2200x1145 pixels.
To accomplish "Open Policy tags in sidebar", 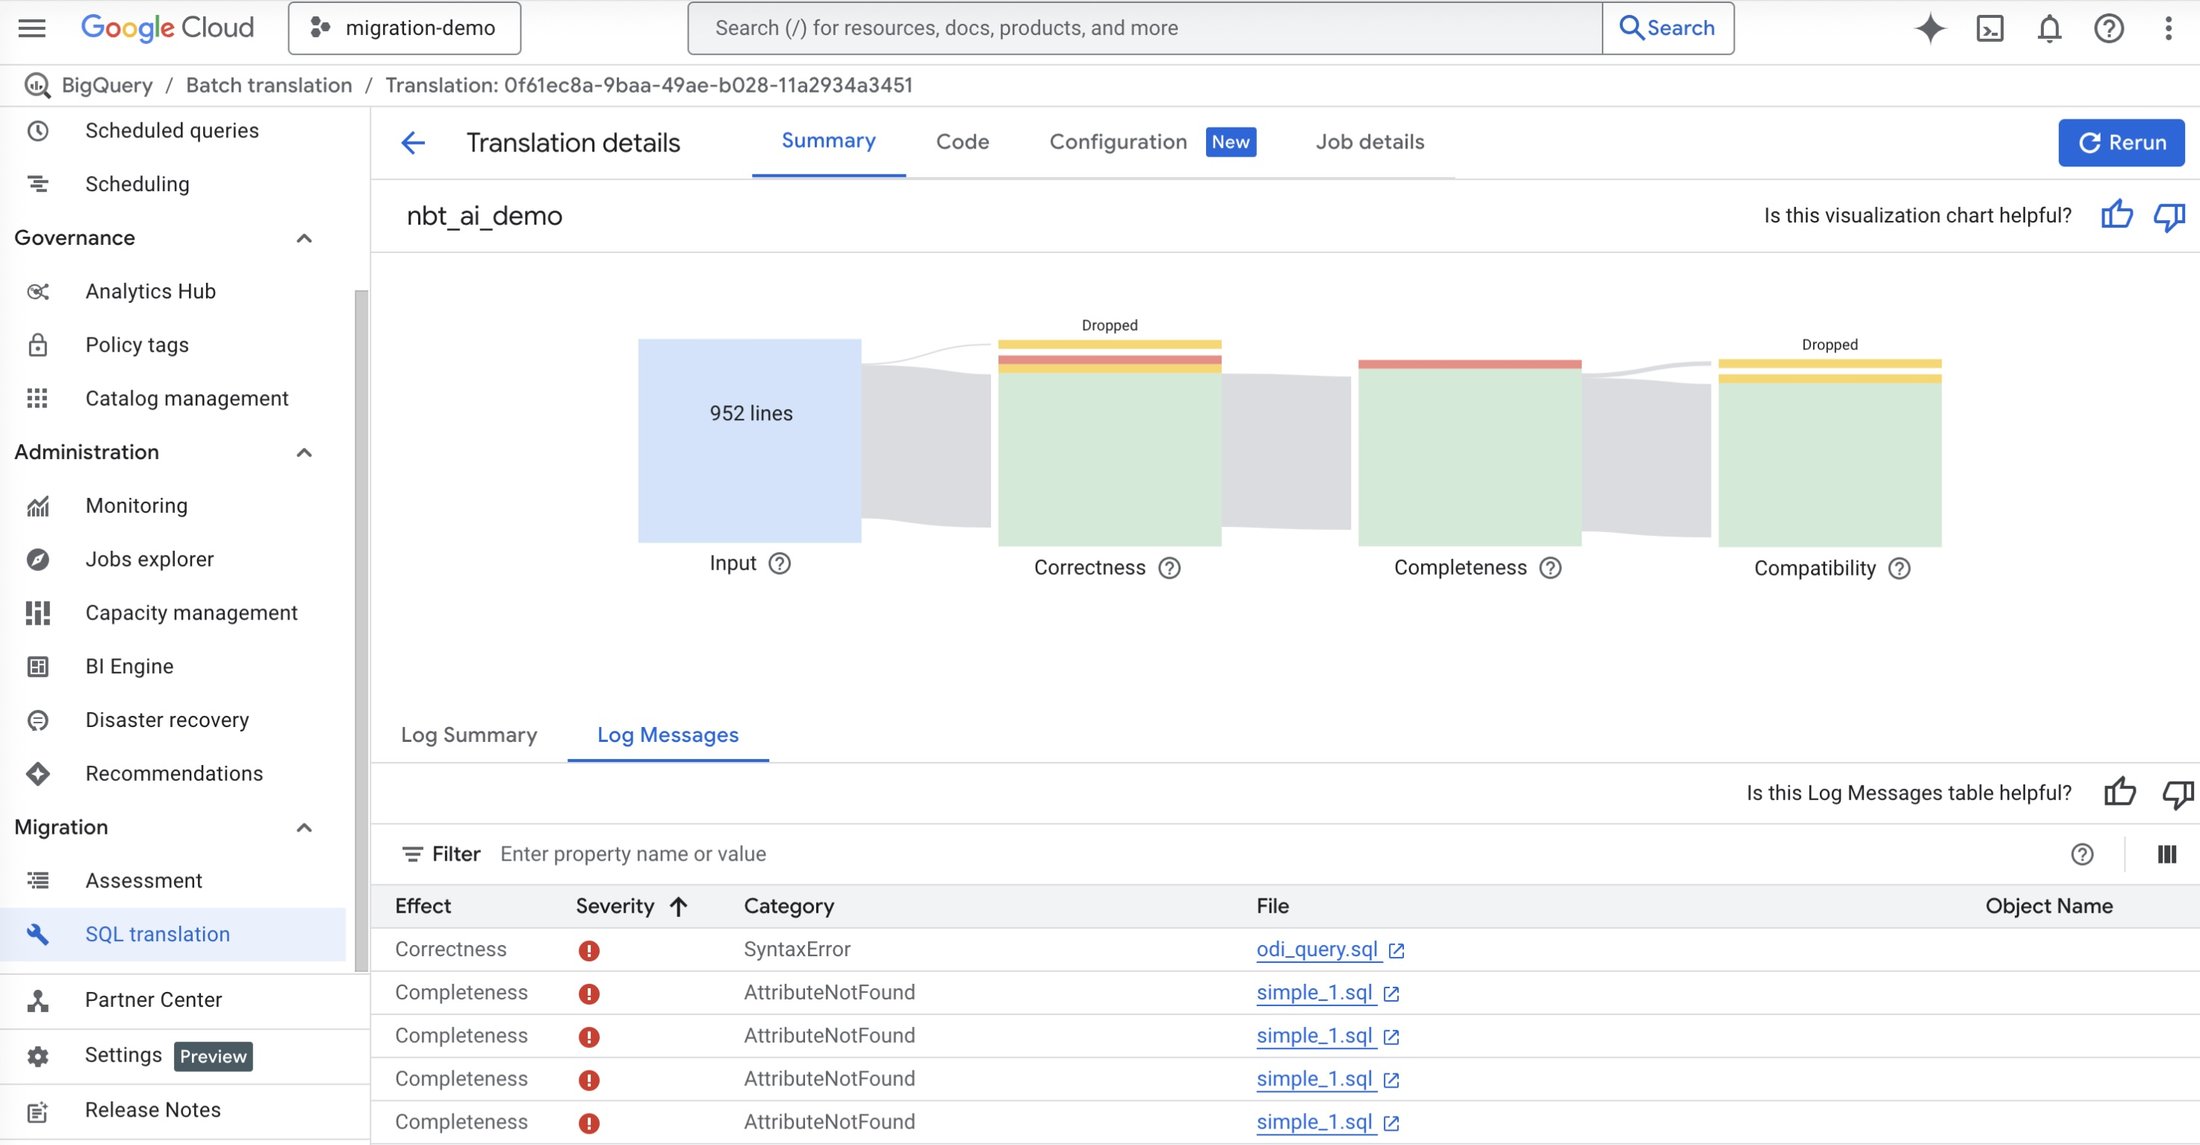I will click(172, 345).
